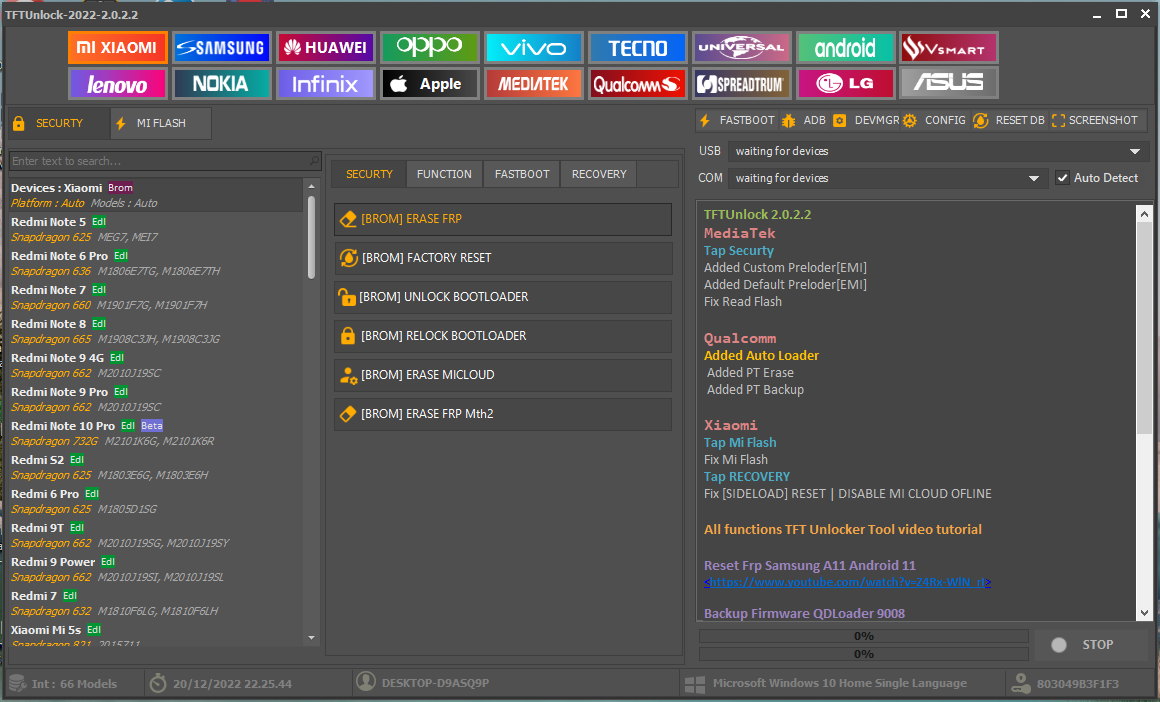Select the Lenovo brand logo
Image resolution: width=1160 pixels, height=702 pixels.
point(118,84)
